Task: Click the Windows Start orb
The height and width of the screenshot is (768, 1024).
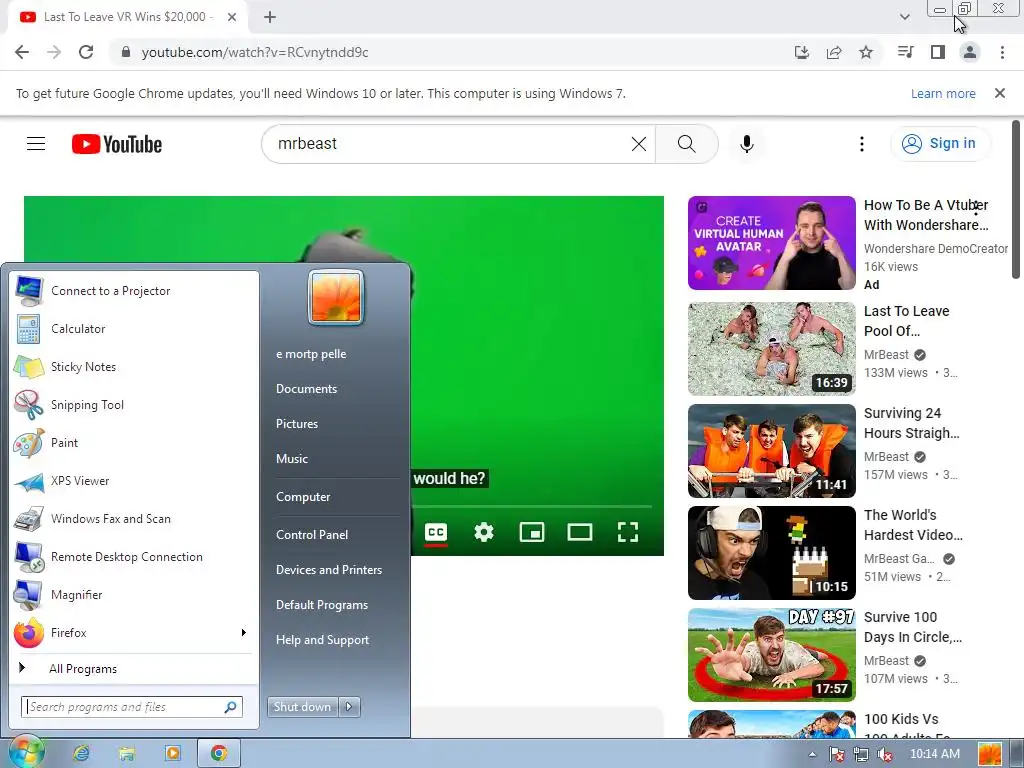Action: [27, 752]
